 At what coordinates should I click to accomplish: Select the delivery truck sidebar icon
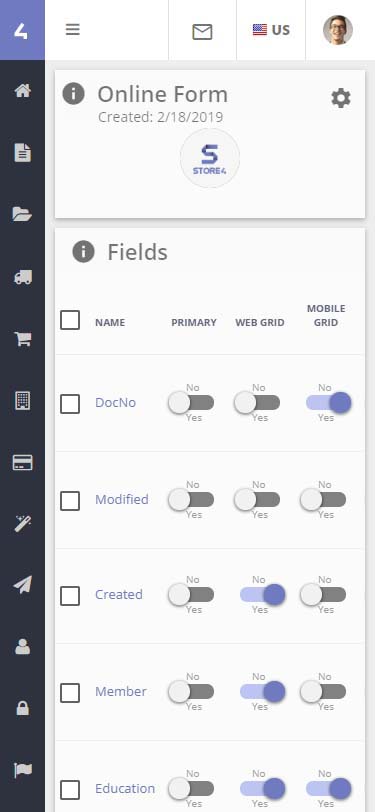tap(22, 277)
